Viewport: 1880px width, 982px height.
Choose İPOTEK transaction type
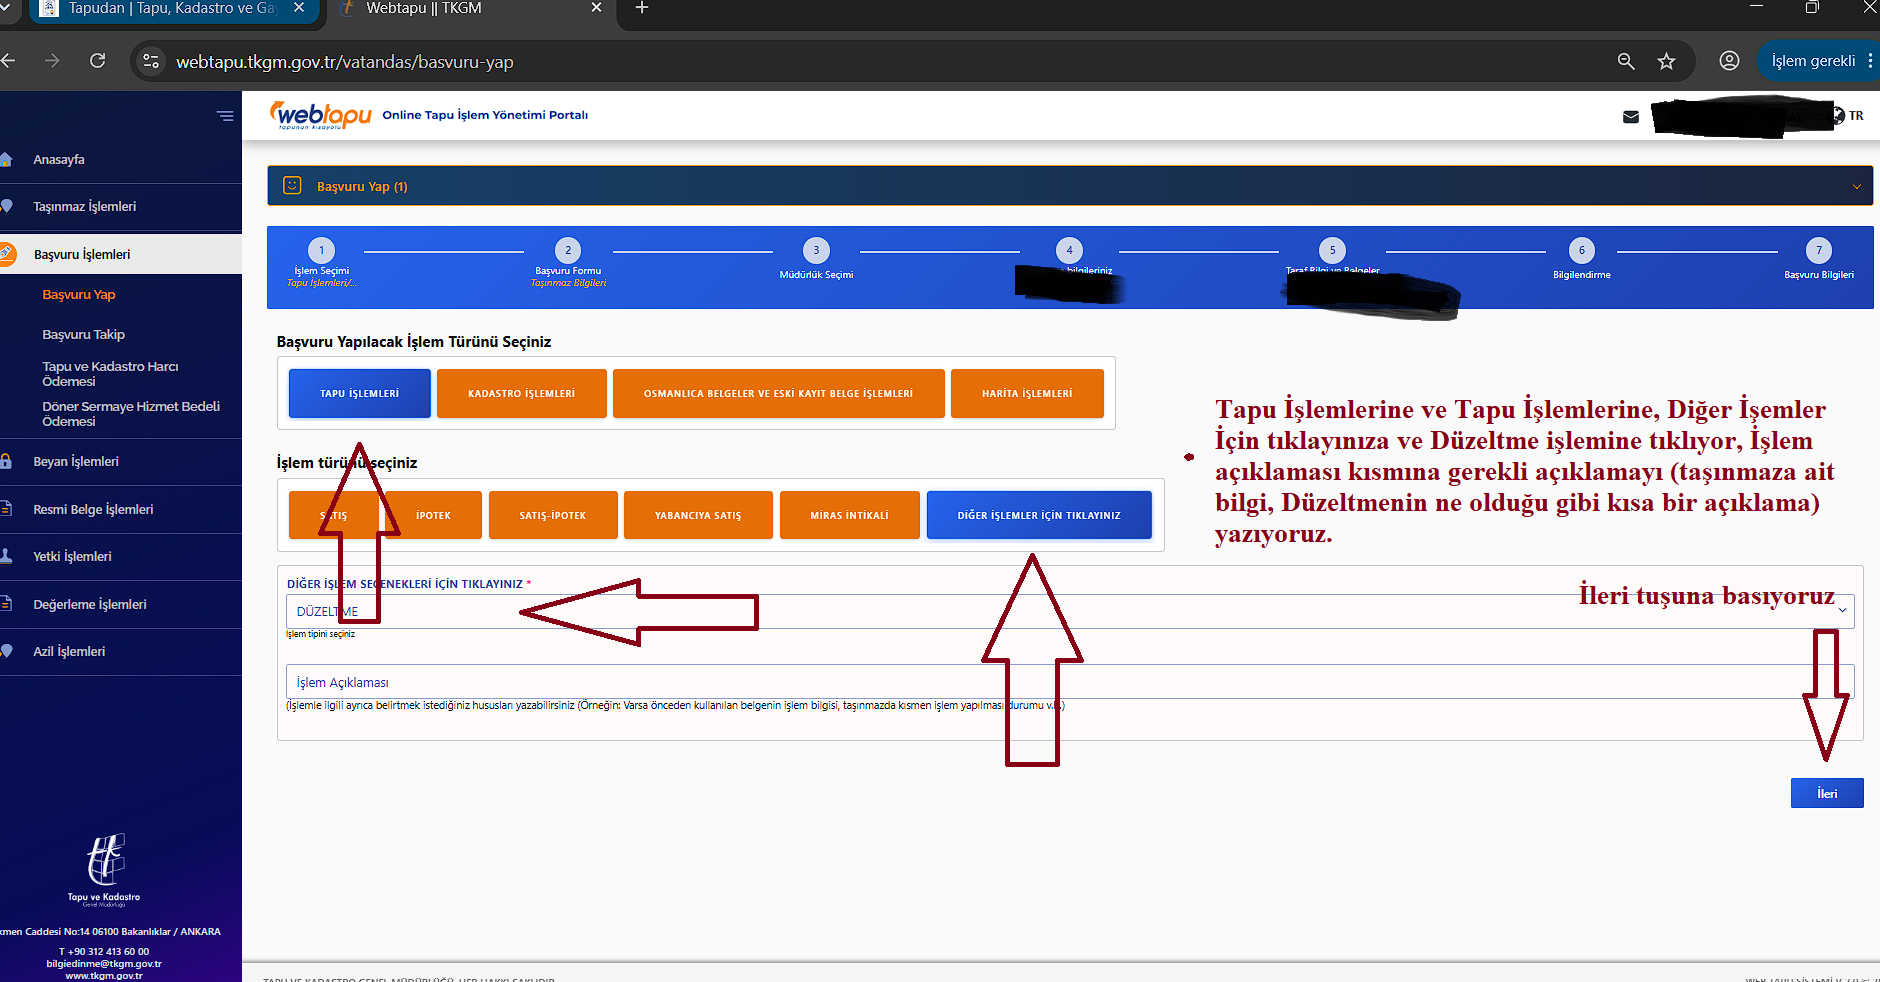pos(433,515)
